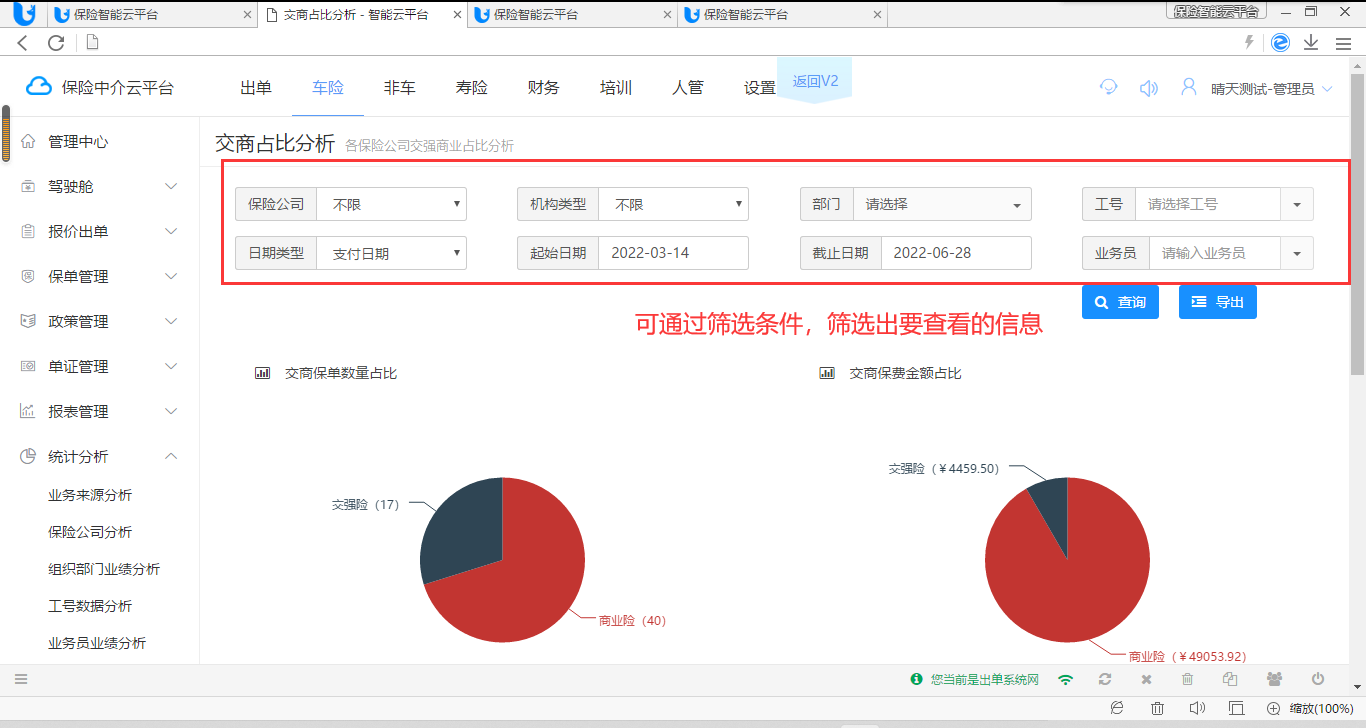Click the chart icon beside 交商保费金额占比
This screenshot has width=1366, height=728.
point(827,373)
